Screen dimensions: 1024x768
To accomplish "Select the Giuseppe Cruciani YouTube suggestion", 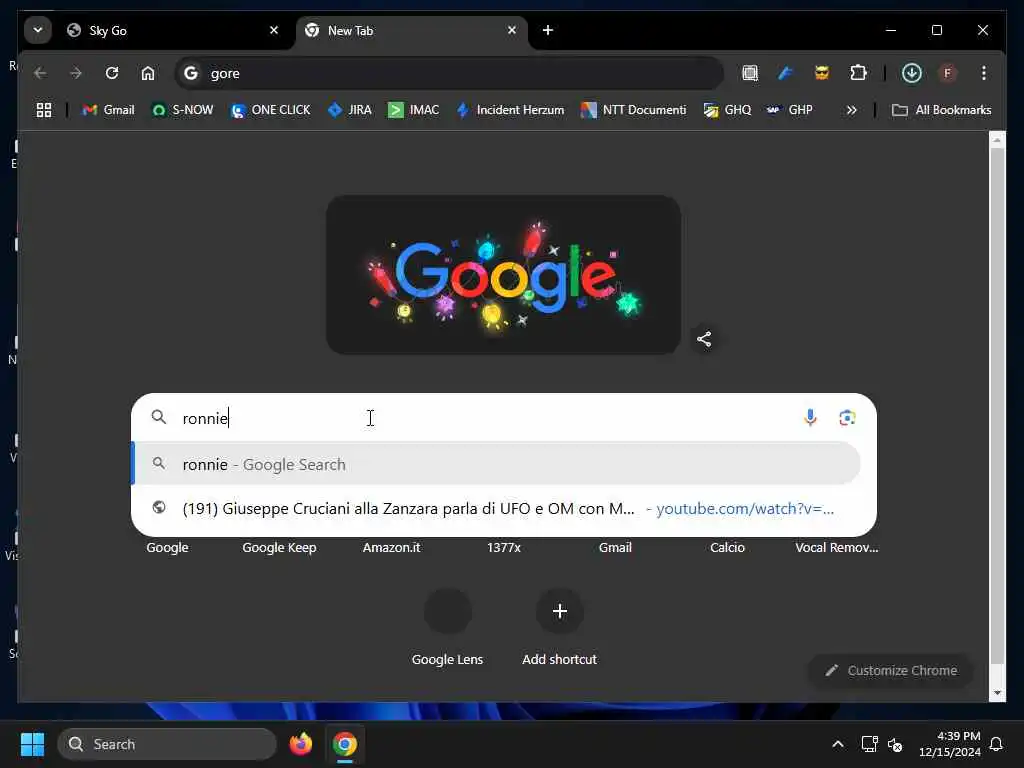I will click(496, 508).
